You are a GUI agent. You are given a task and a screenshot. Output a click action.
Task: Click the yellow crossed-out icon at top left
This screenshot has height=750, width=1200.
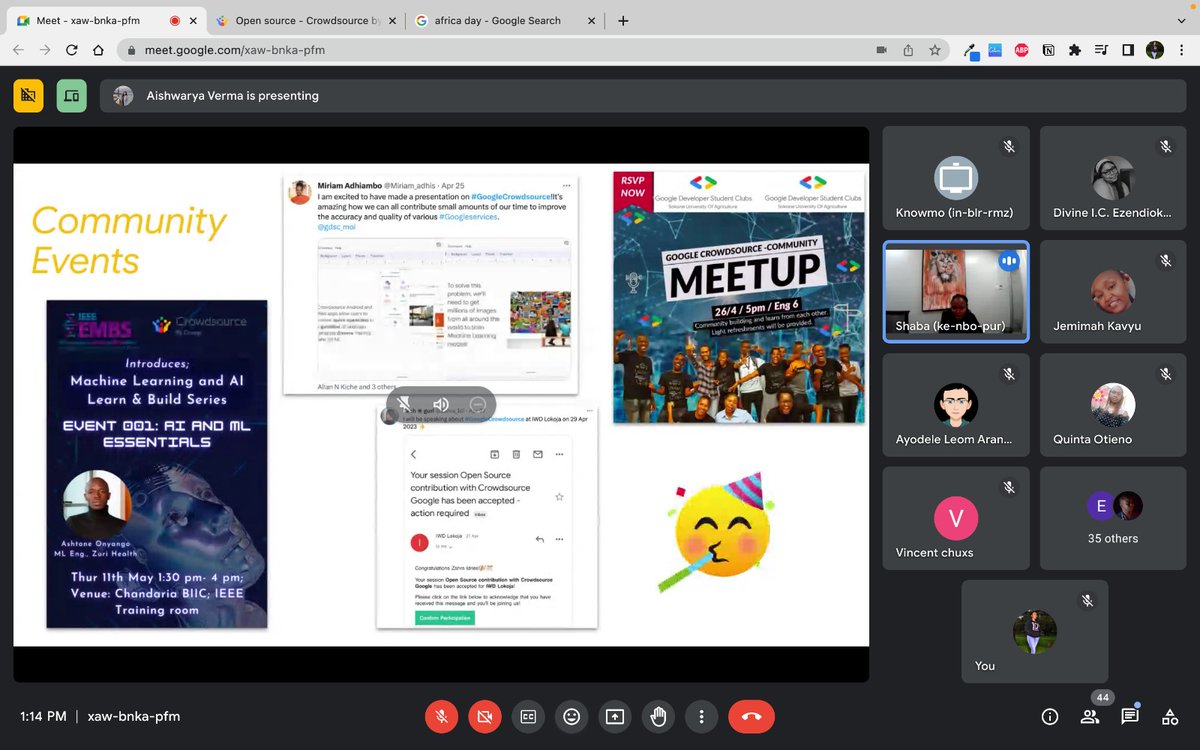28,96
